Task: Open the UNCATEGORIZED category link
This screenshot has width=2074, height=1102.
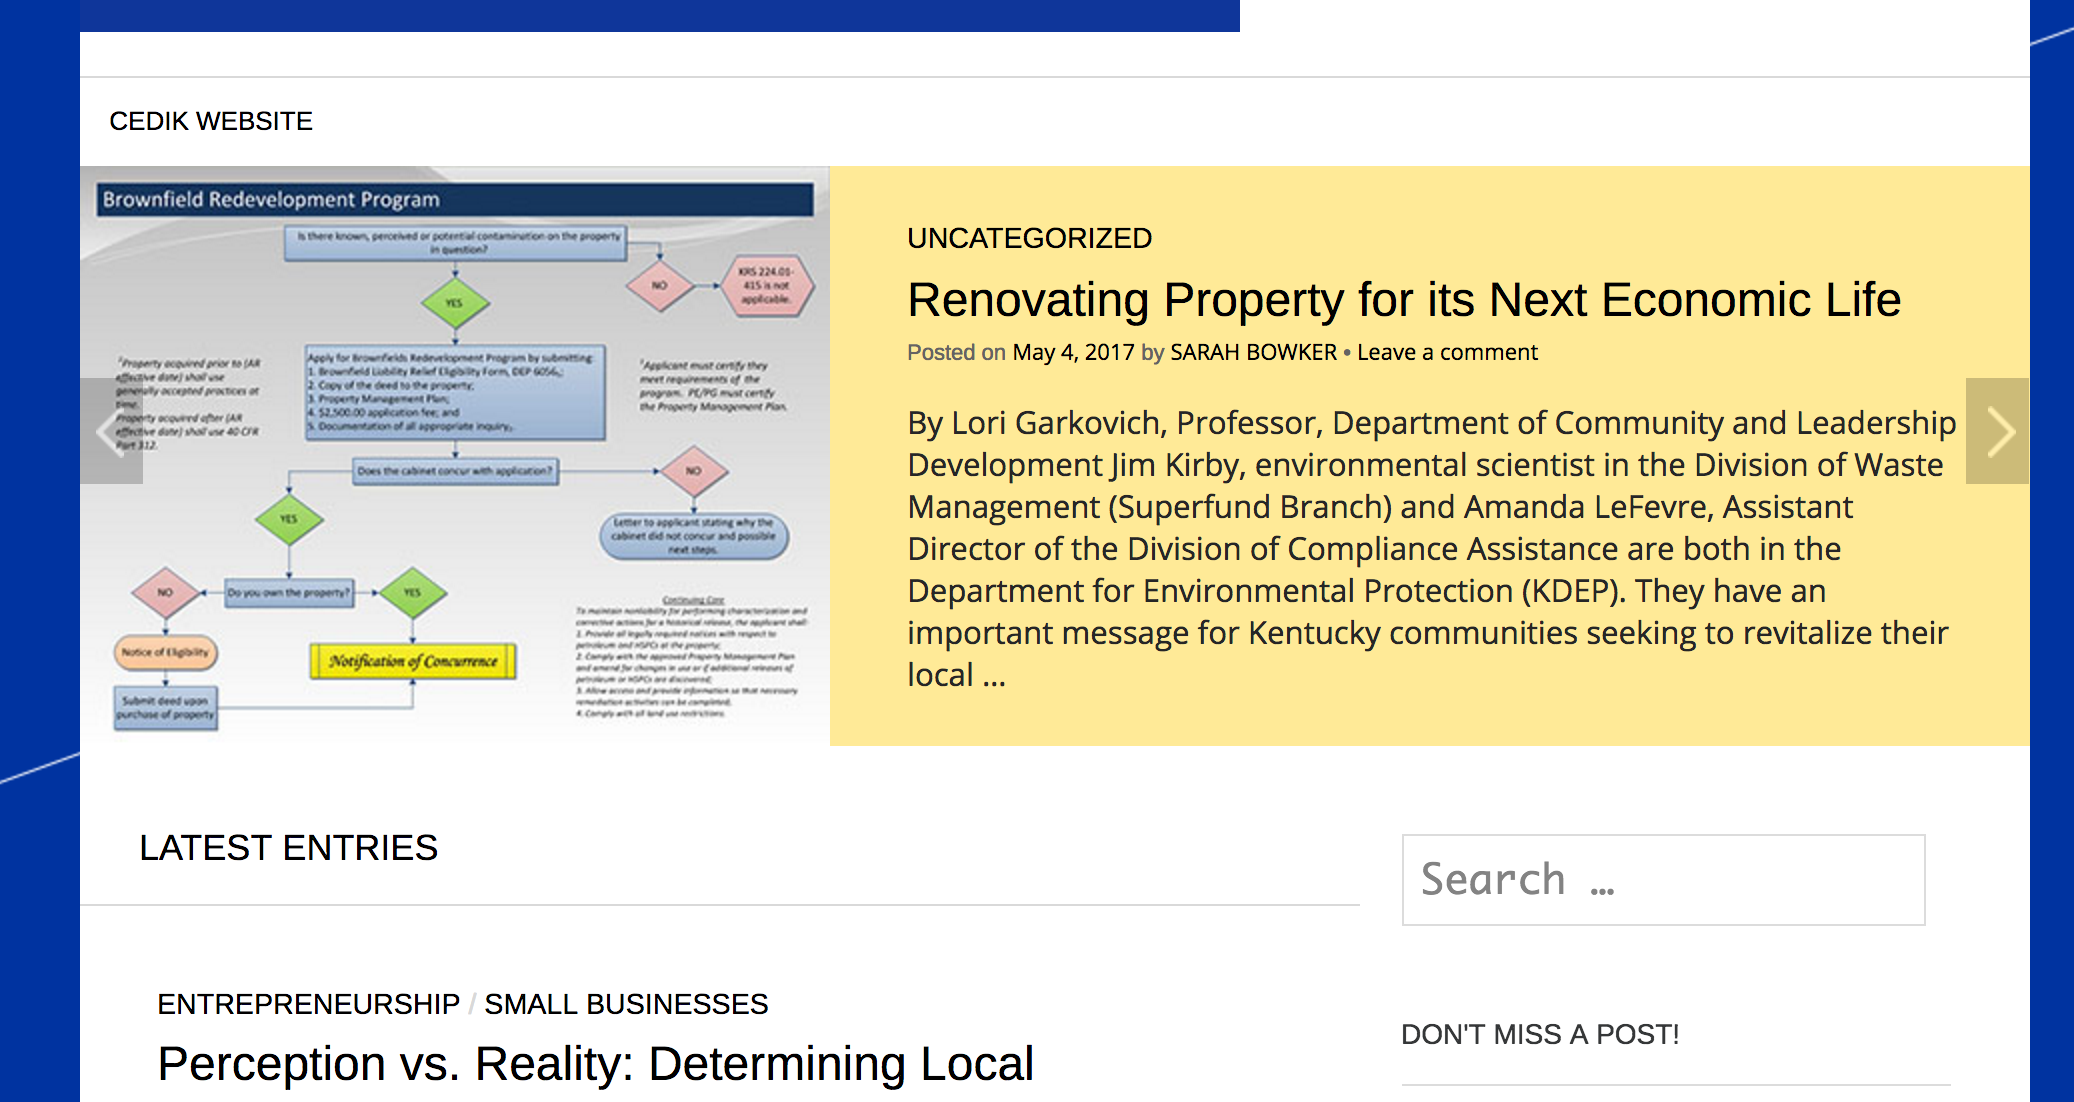Action: (x=1029, y=238)
